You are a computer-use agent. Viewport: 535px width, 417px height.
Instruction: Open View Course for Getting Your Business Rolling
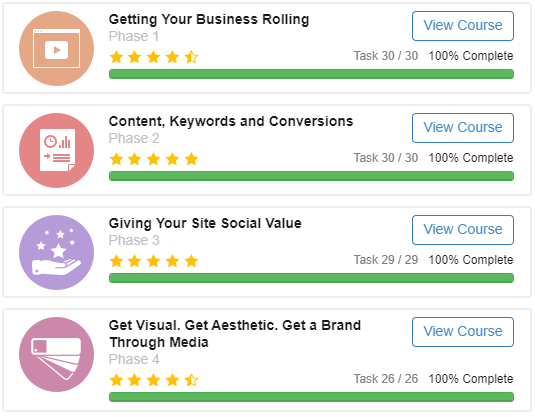463,26
